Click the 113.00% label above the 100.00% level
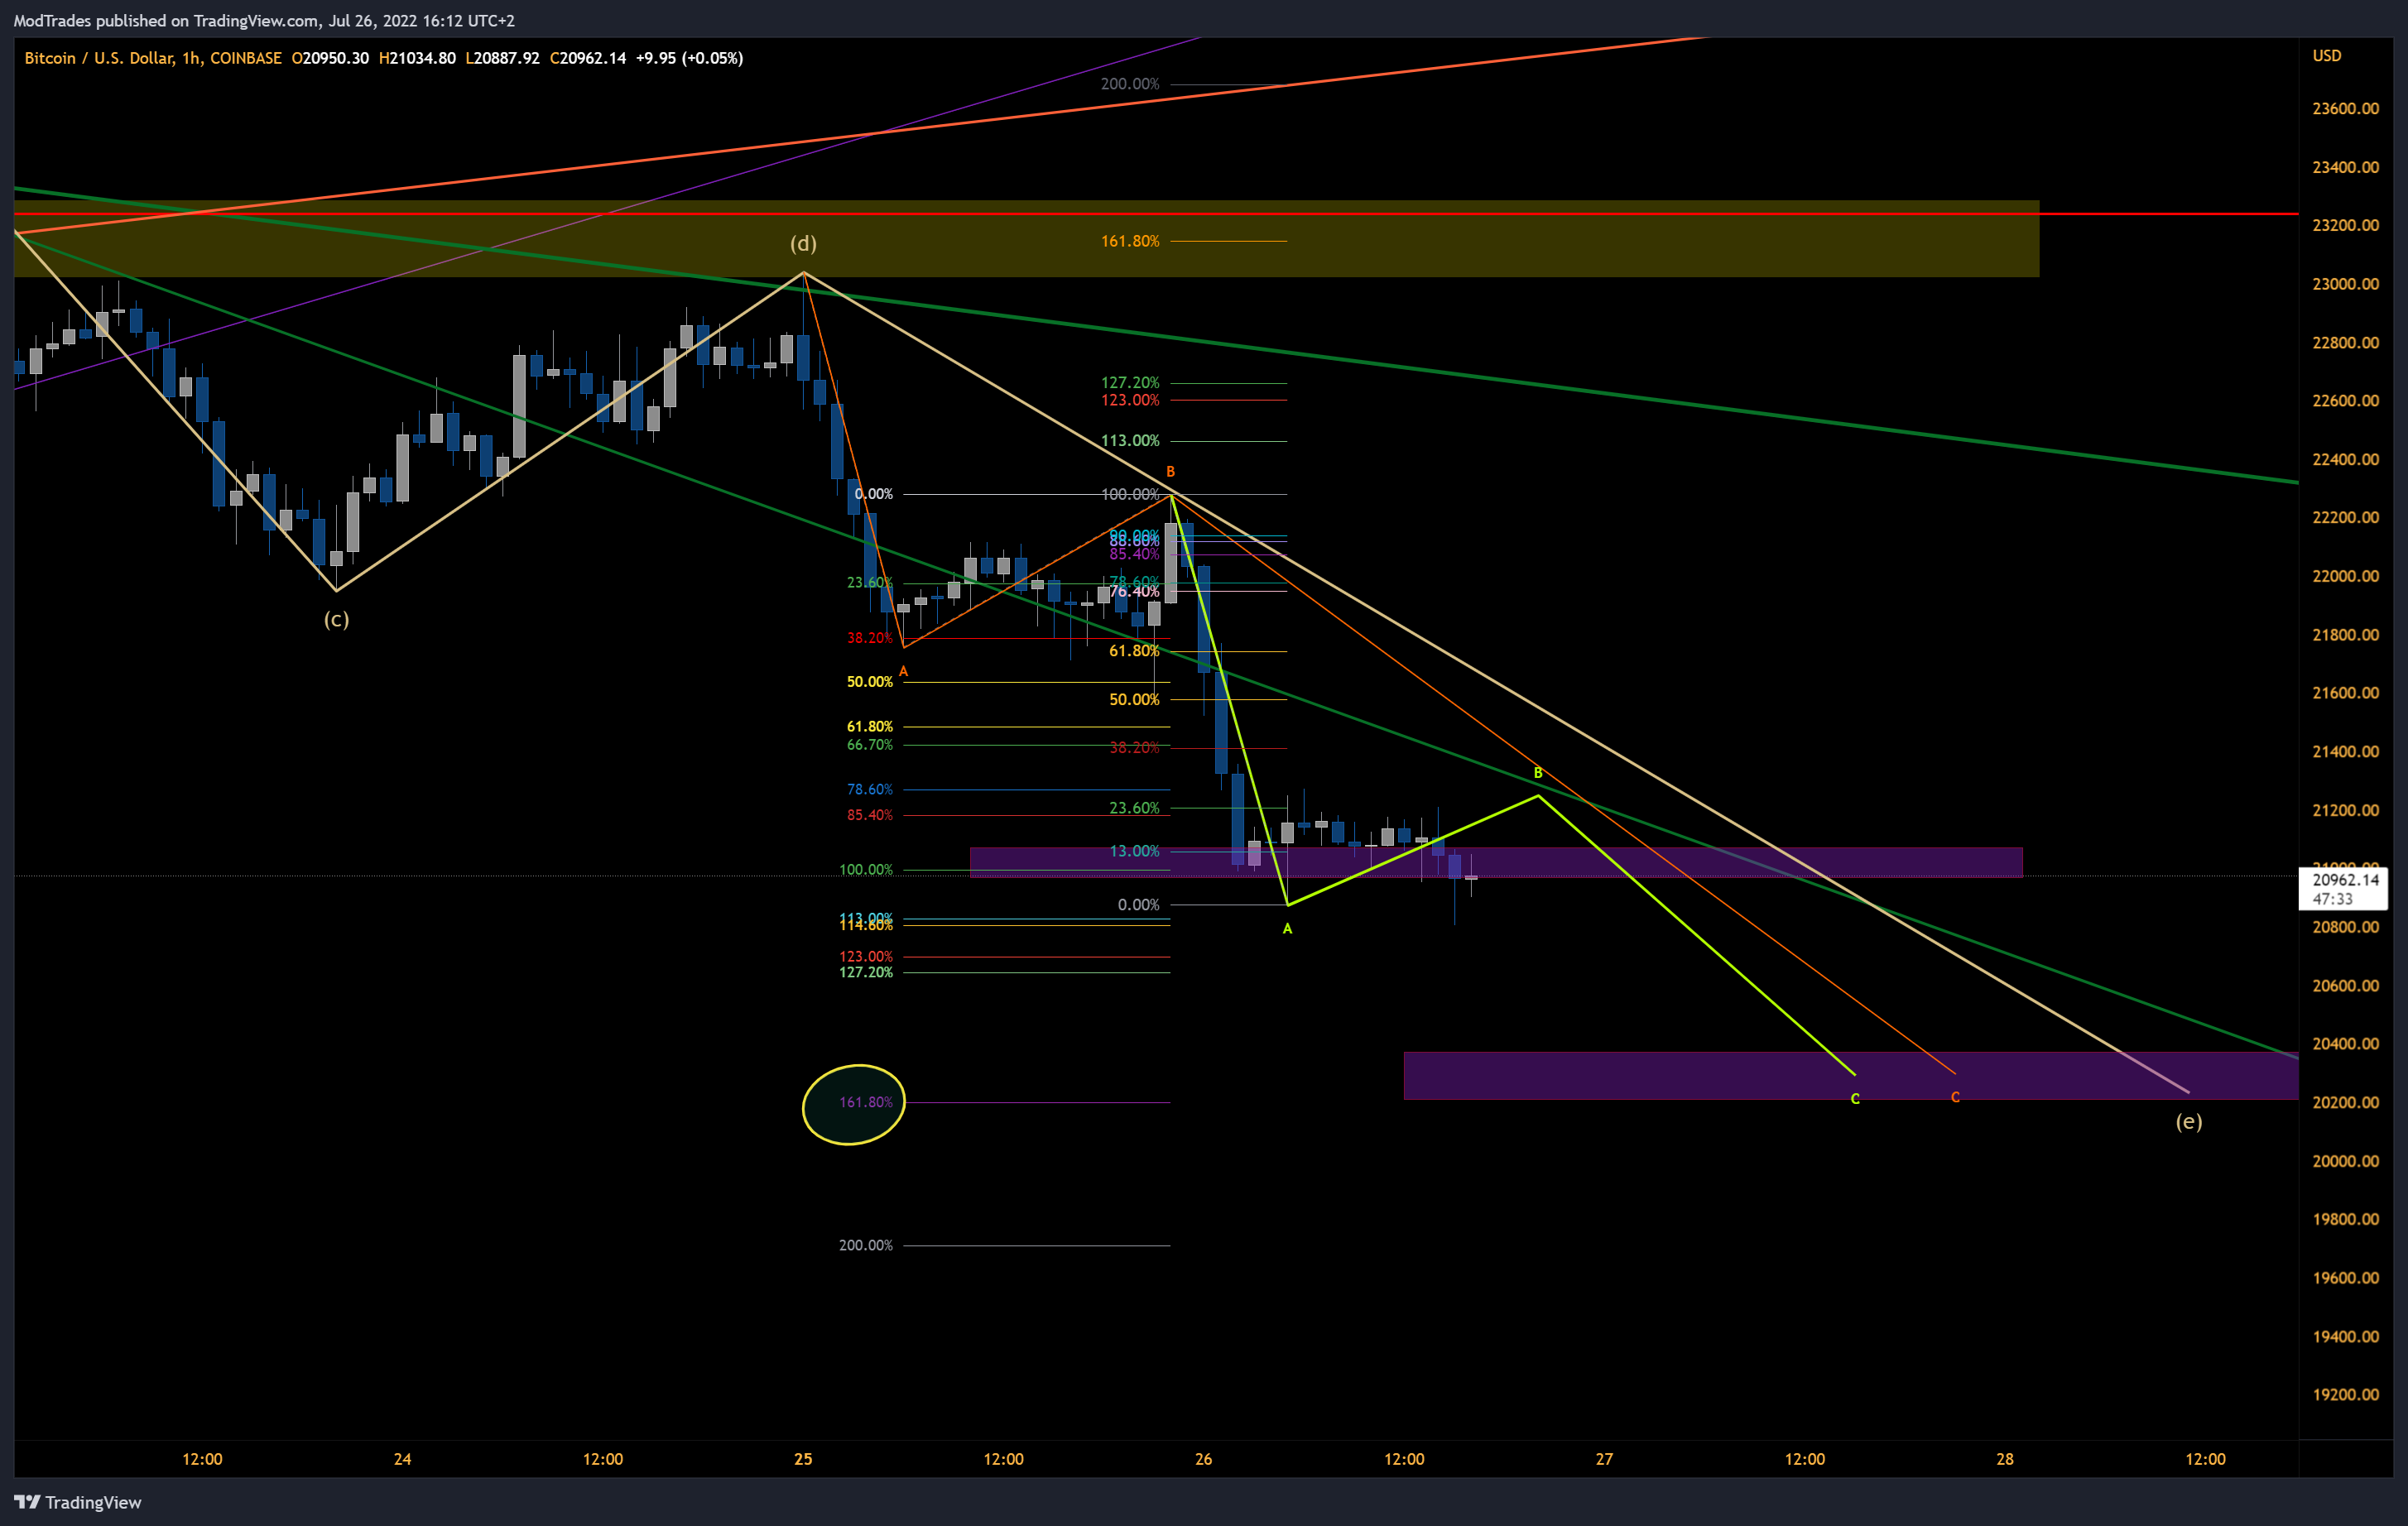Screen dimensions: 2408x1526 coord(1130,440)
